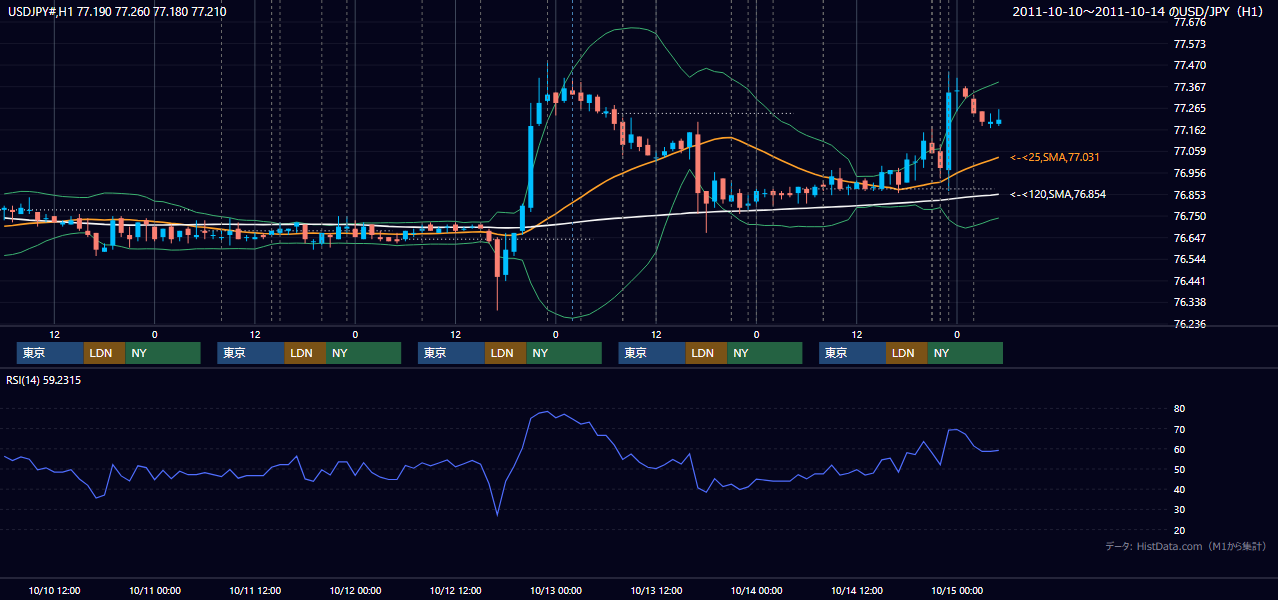Click the 10/13 00:00 time axis label
The width and height of the screenshot is (1278, 600).
(556, 590)
